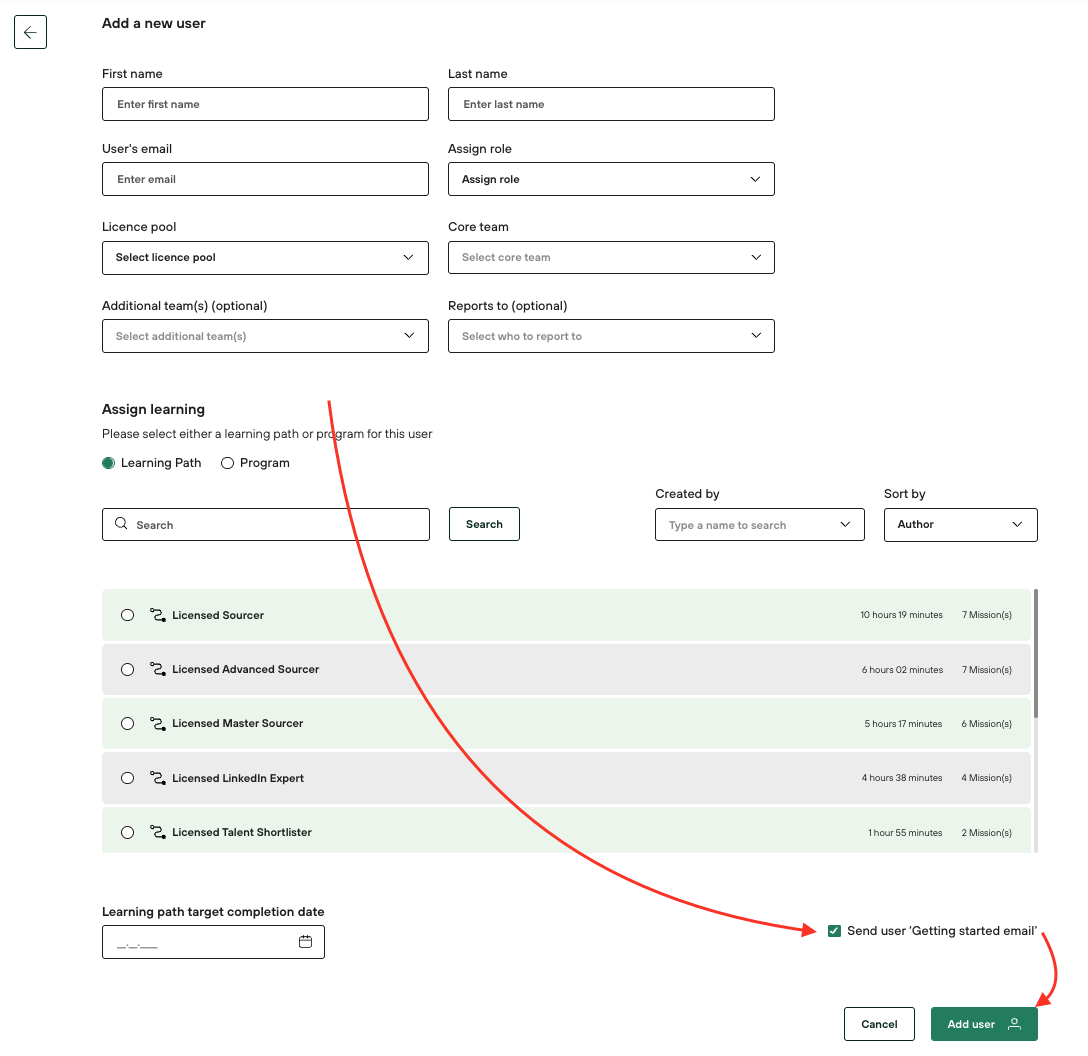The image size is (1088, 1056).
Task: Expand the Select licence pool dropdown
Action: coord(265,257)
